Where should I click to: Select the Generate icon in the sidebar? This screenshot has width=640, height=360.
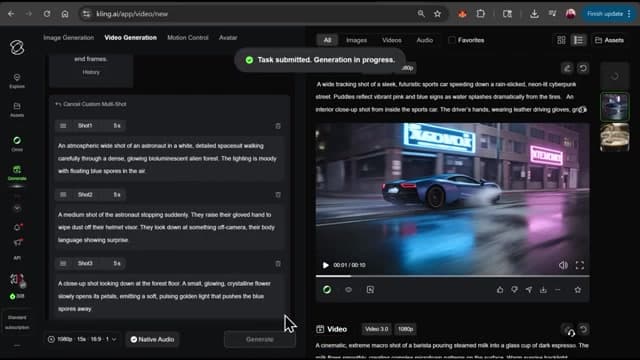(x=17, y=173)
